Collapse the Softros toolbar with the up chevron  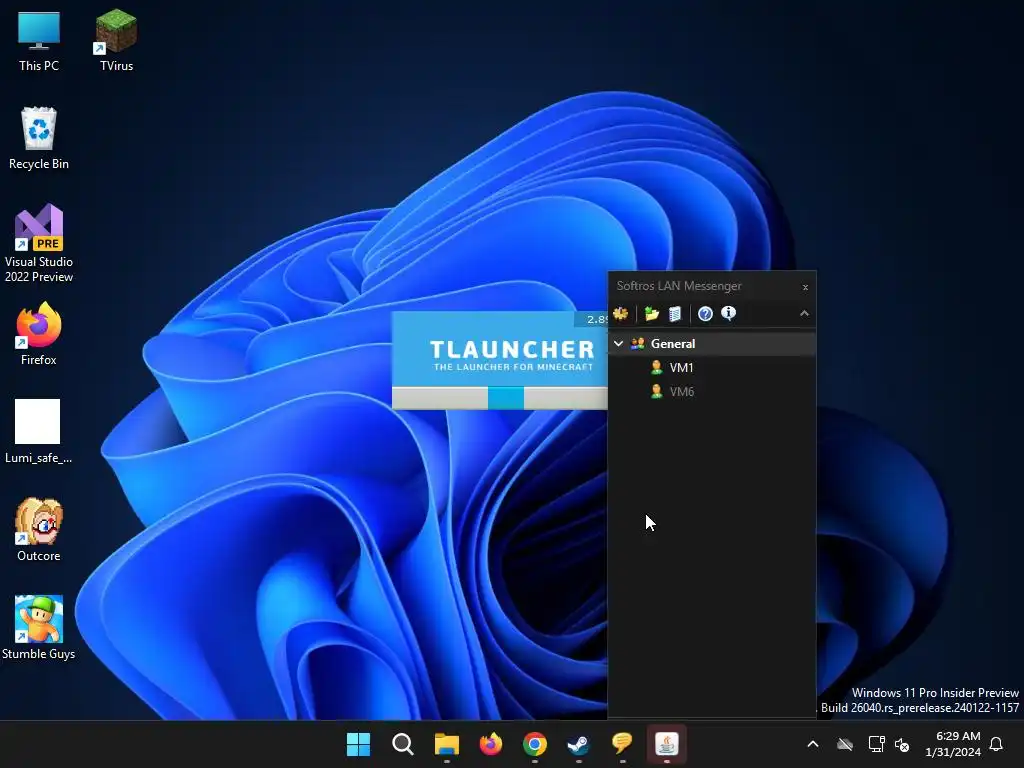coord(805,314)
